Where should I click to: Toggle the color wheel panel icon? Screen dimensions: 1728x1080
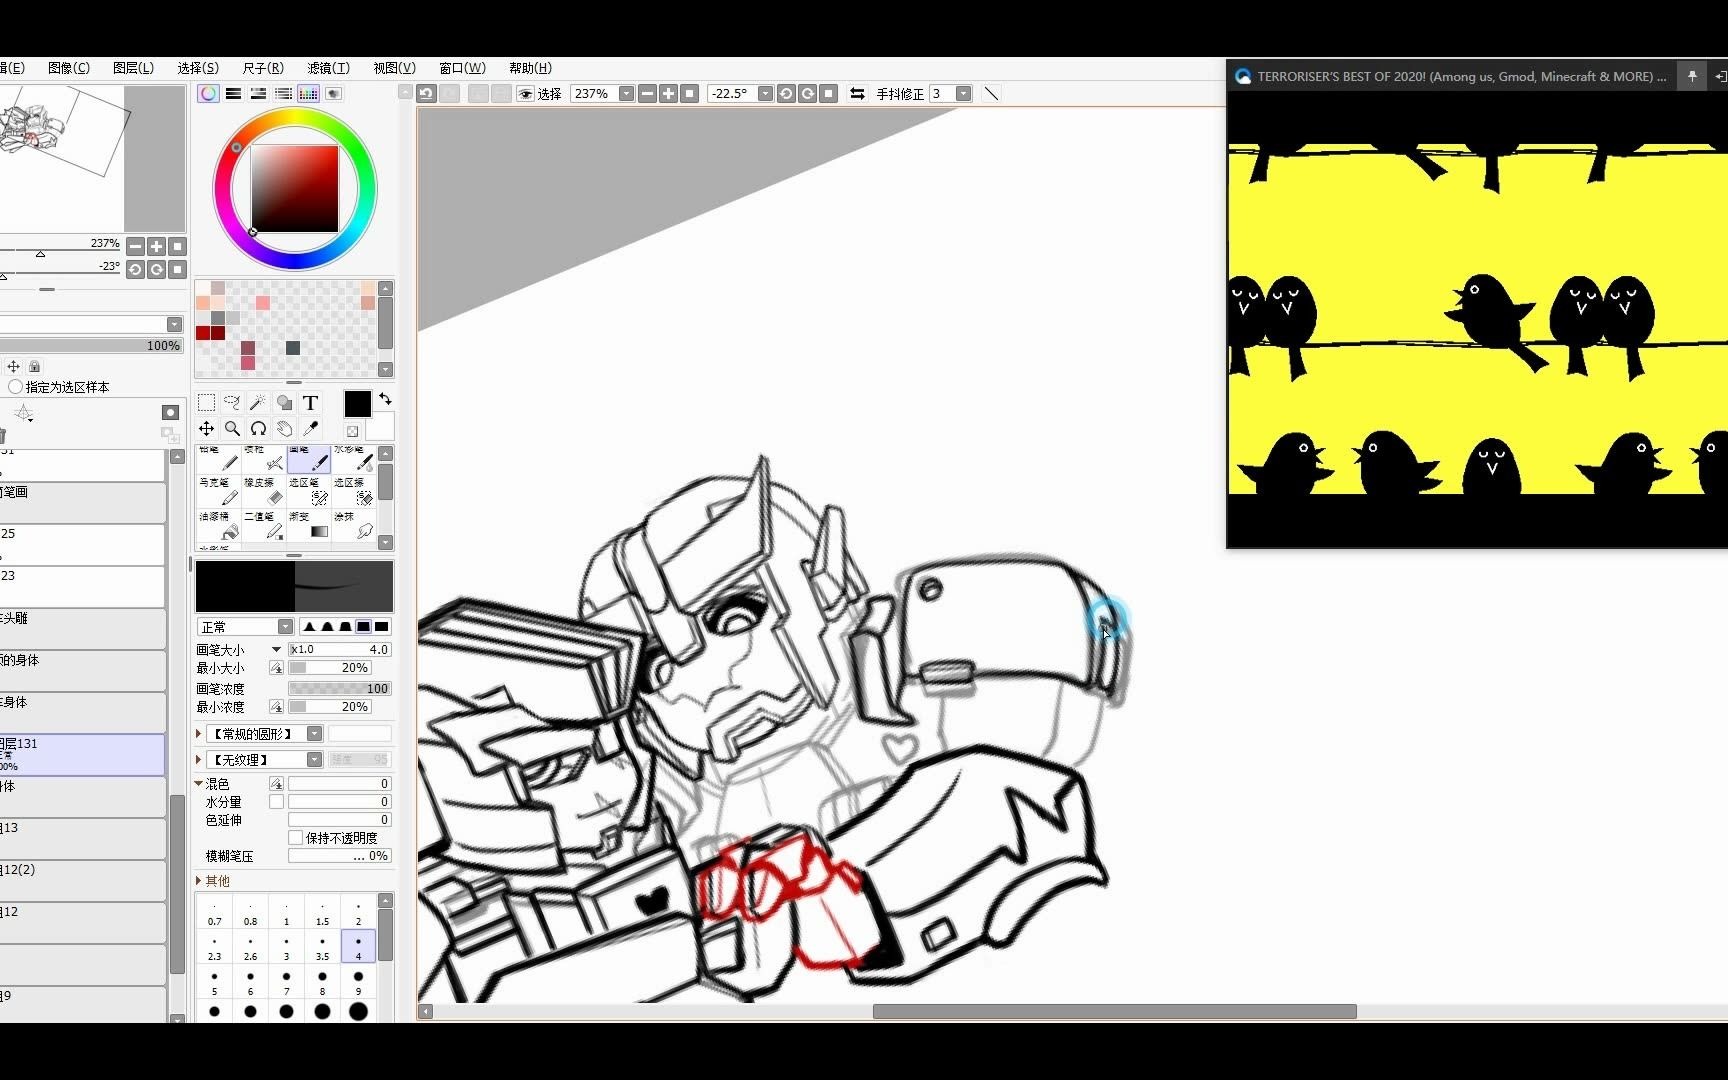[x=208, y=93]
